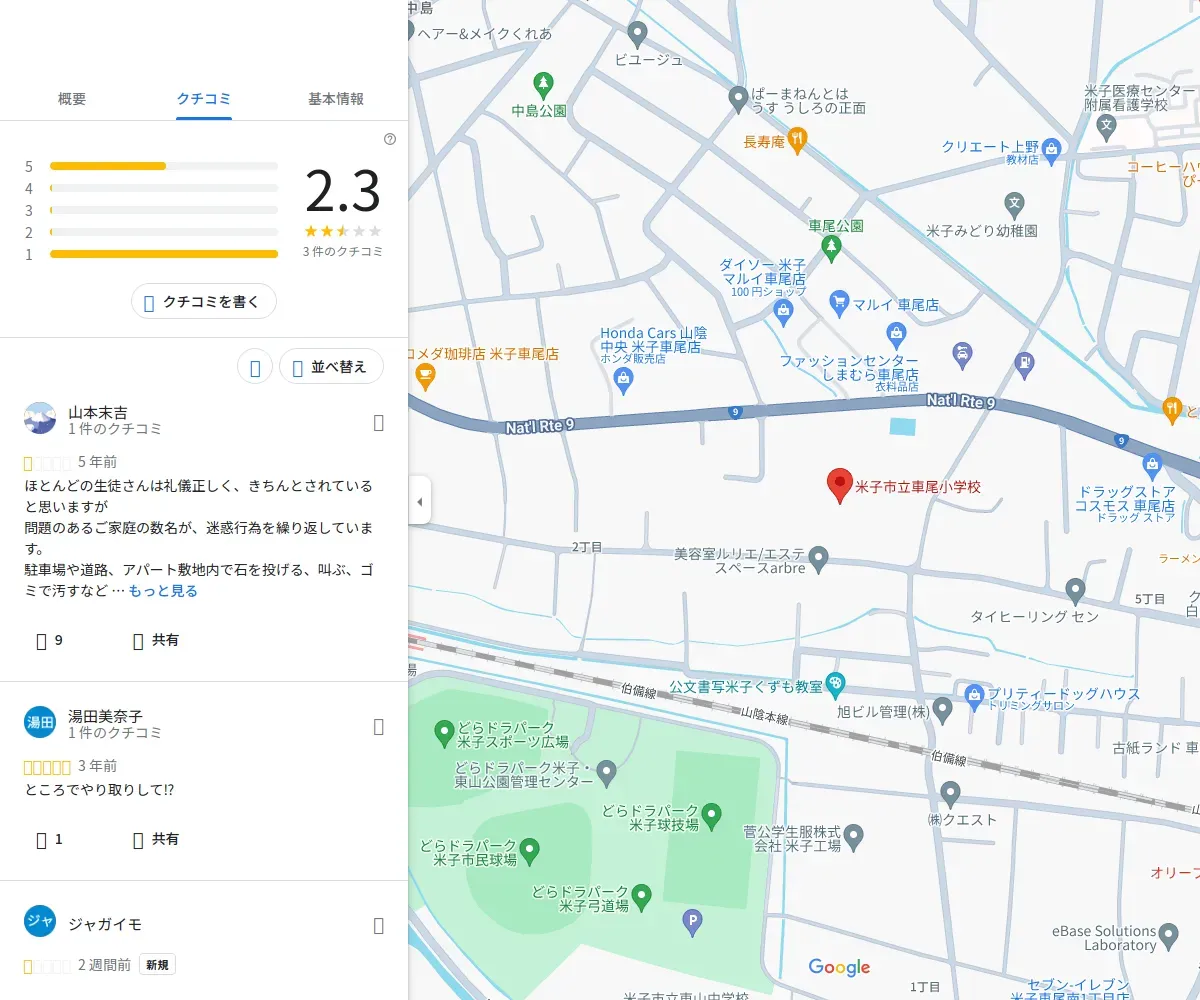Image resolution: width=1200 pixels, height=1000 pixels.
Task: Select 公文書写米子くずも教室 marker
Action: (x=836, y=684)
